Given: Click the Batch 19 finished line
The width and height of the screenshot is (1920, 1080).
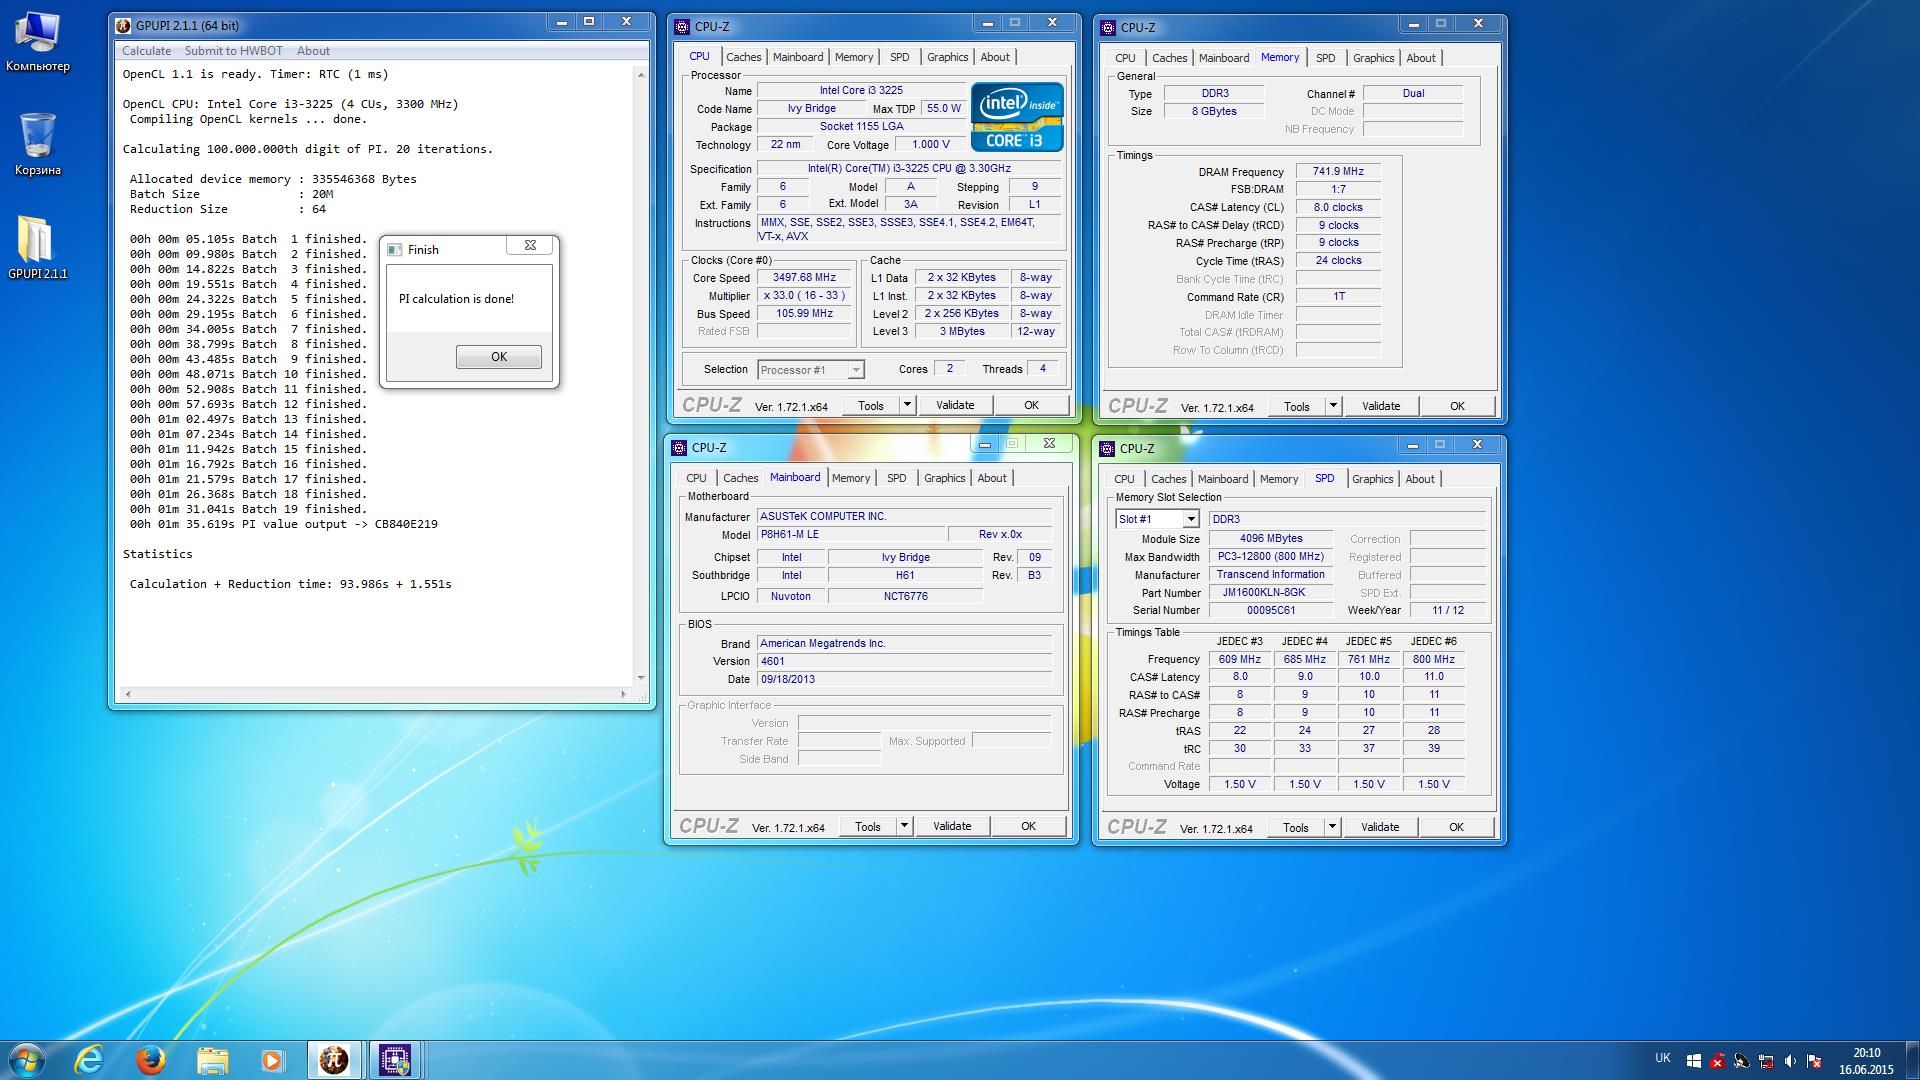Looking at the screenshot, I should point(248,509).
